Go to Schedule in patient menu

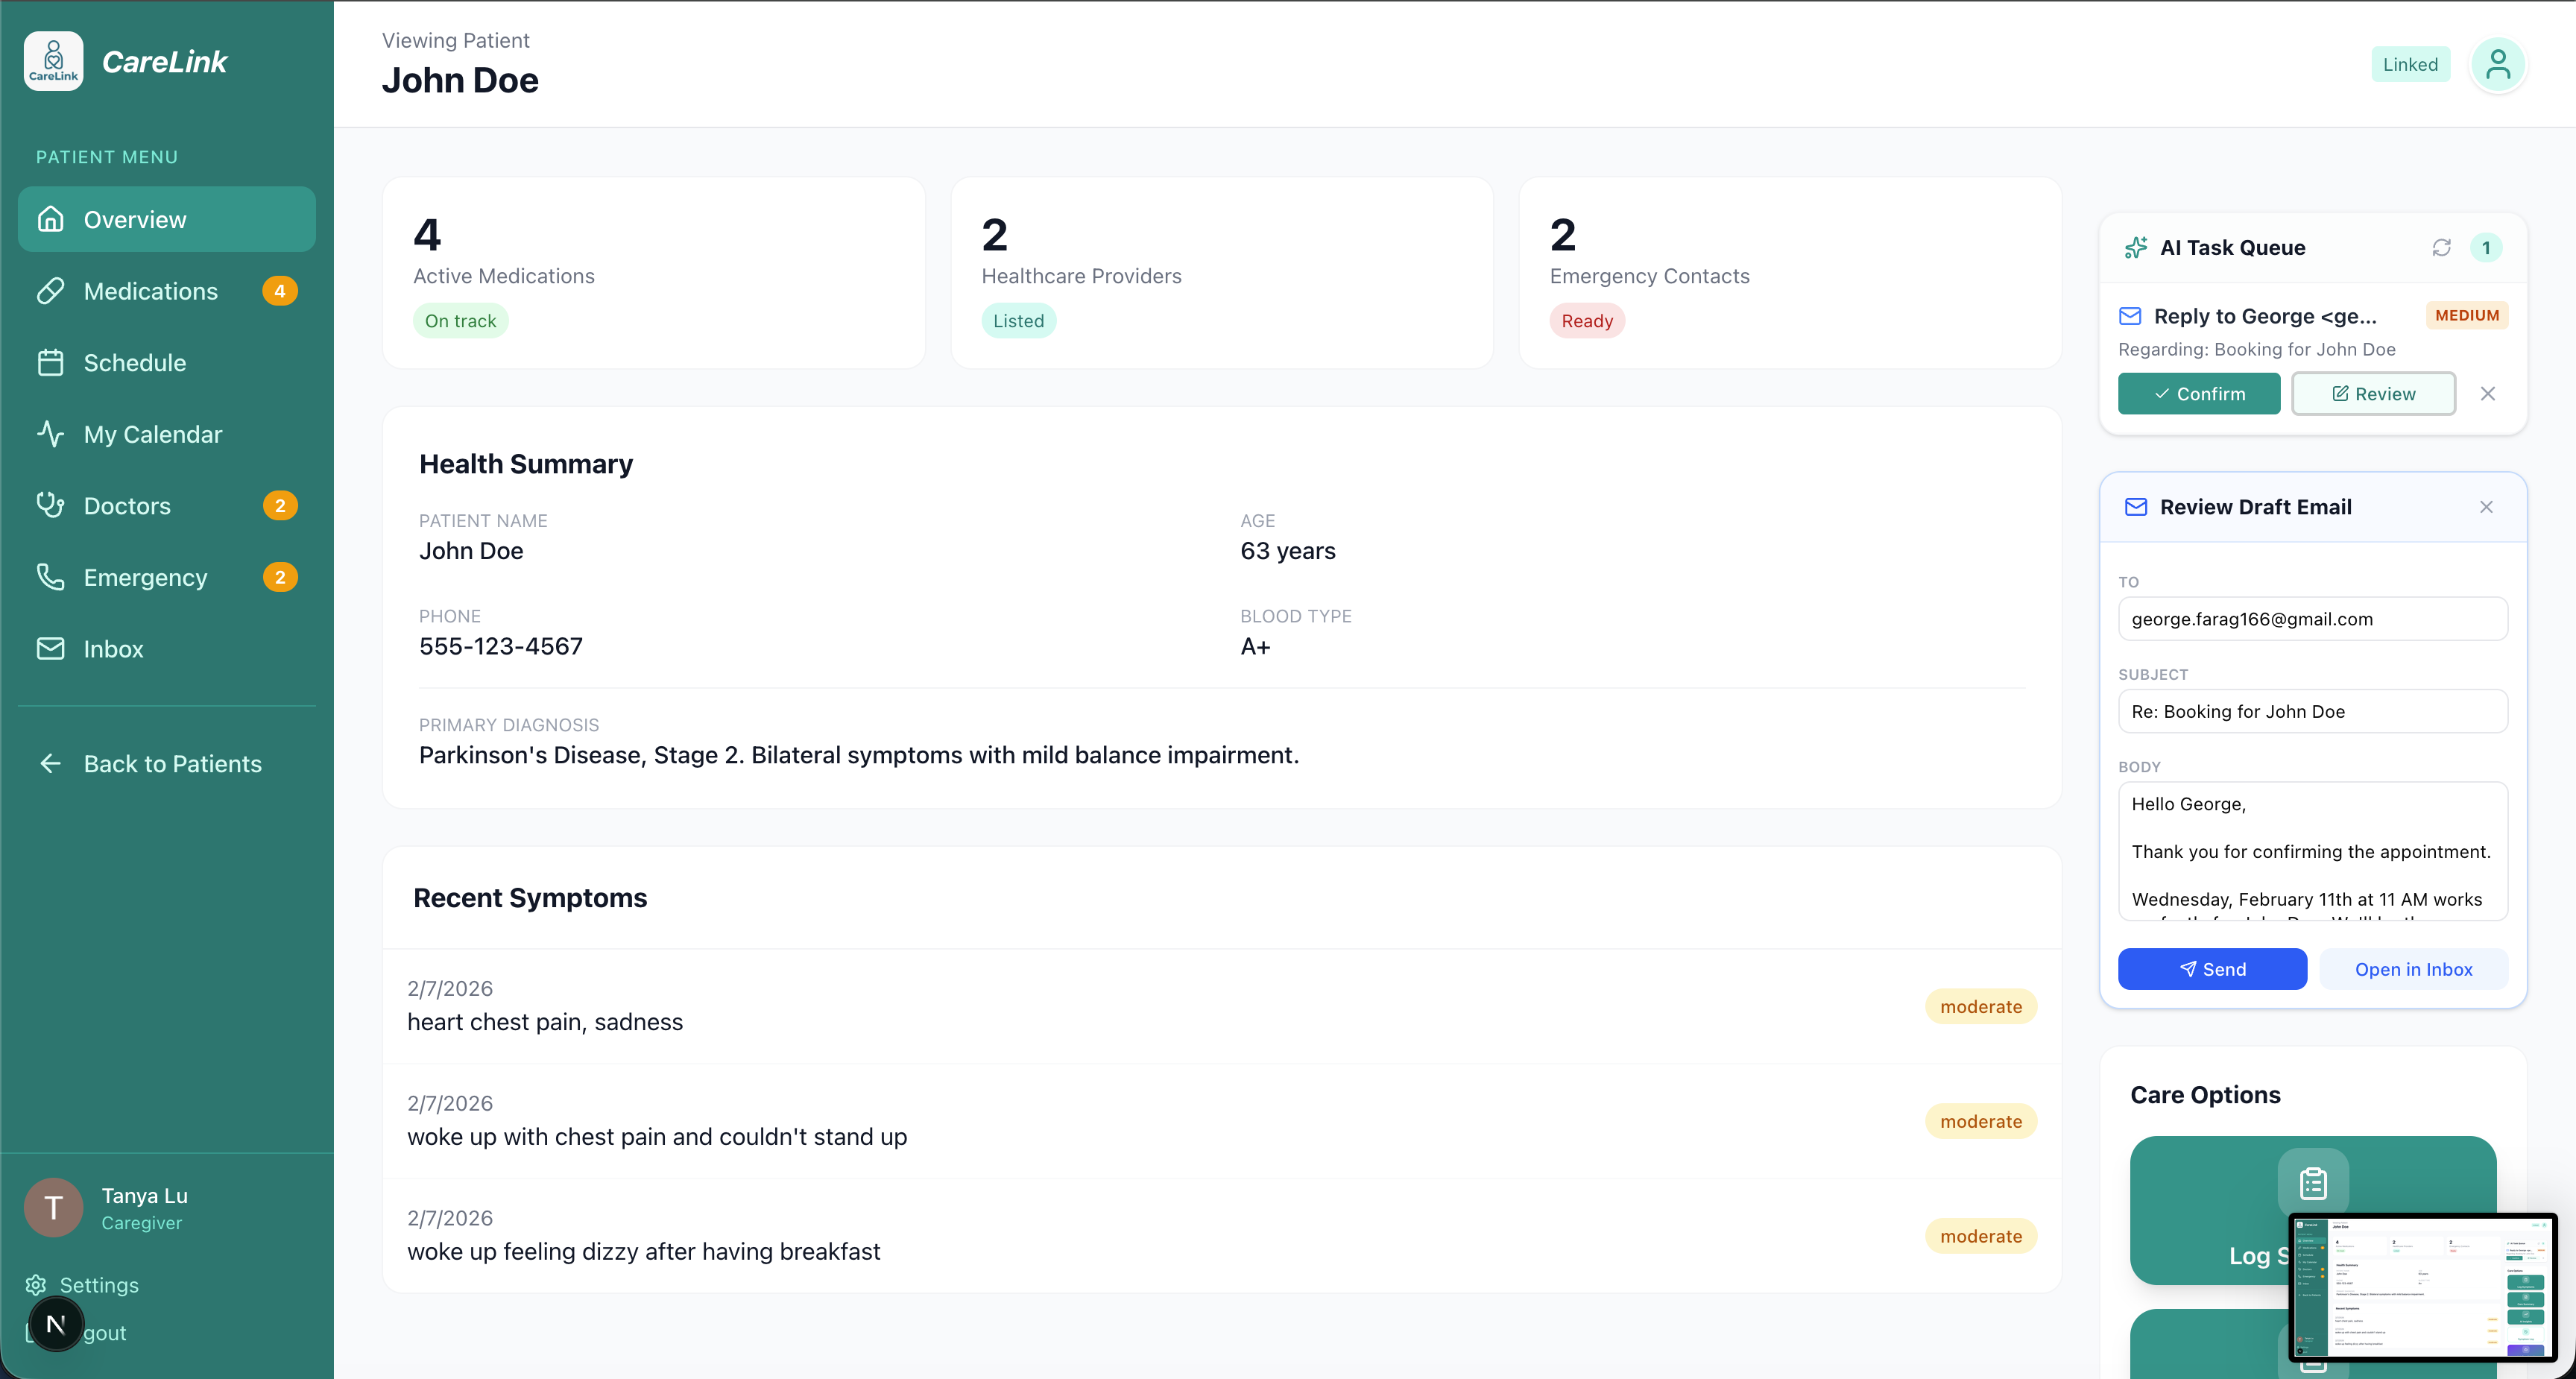click(x=134, y=363)
